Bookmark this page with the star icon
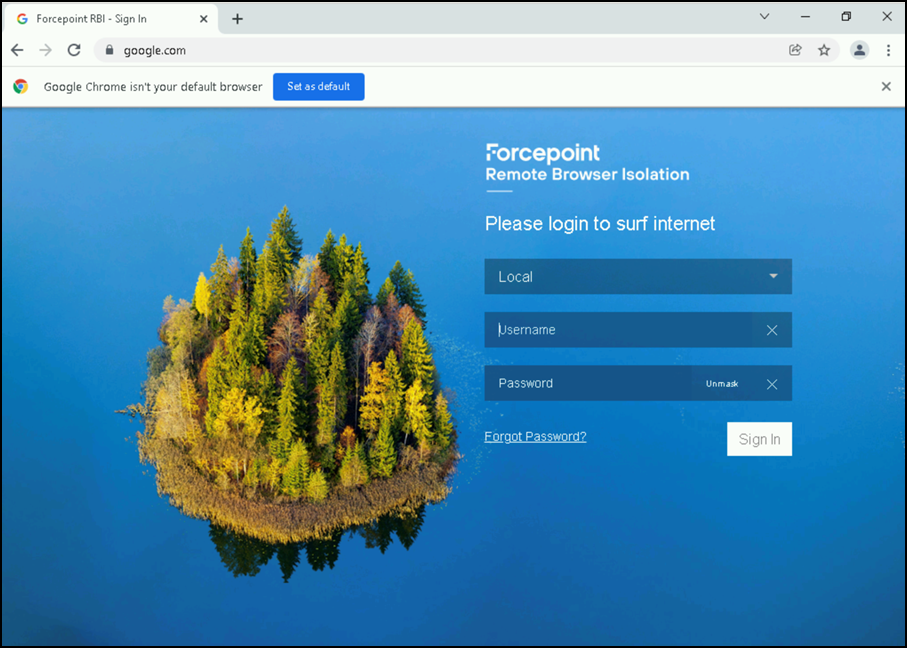 pyautogui.click(x=824, y=50)
